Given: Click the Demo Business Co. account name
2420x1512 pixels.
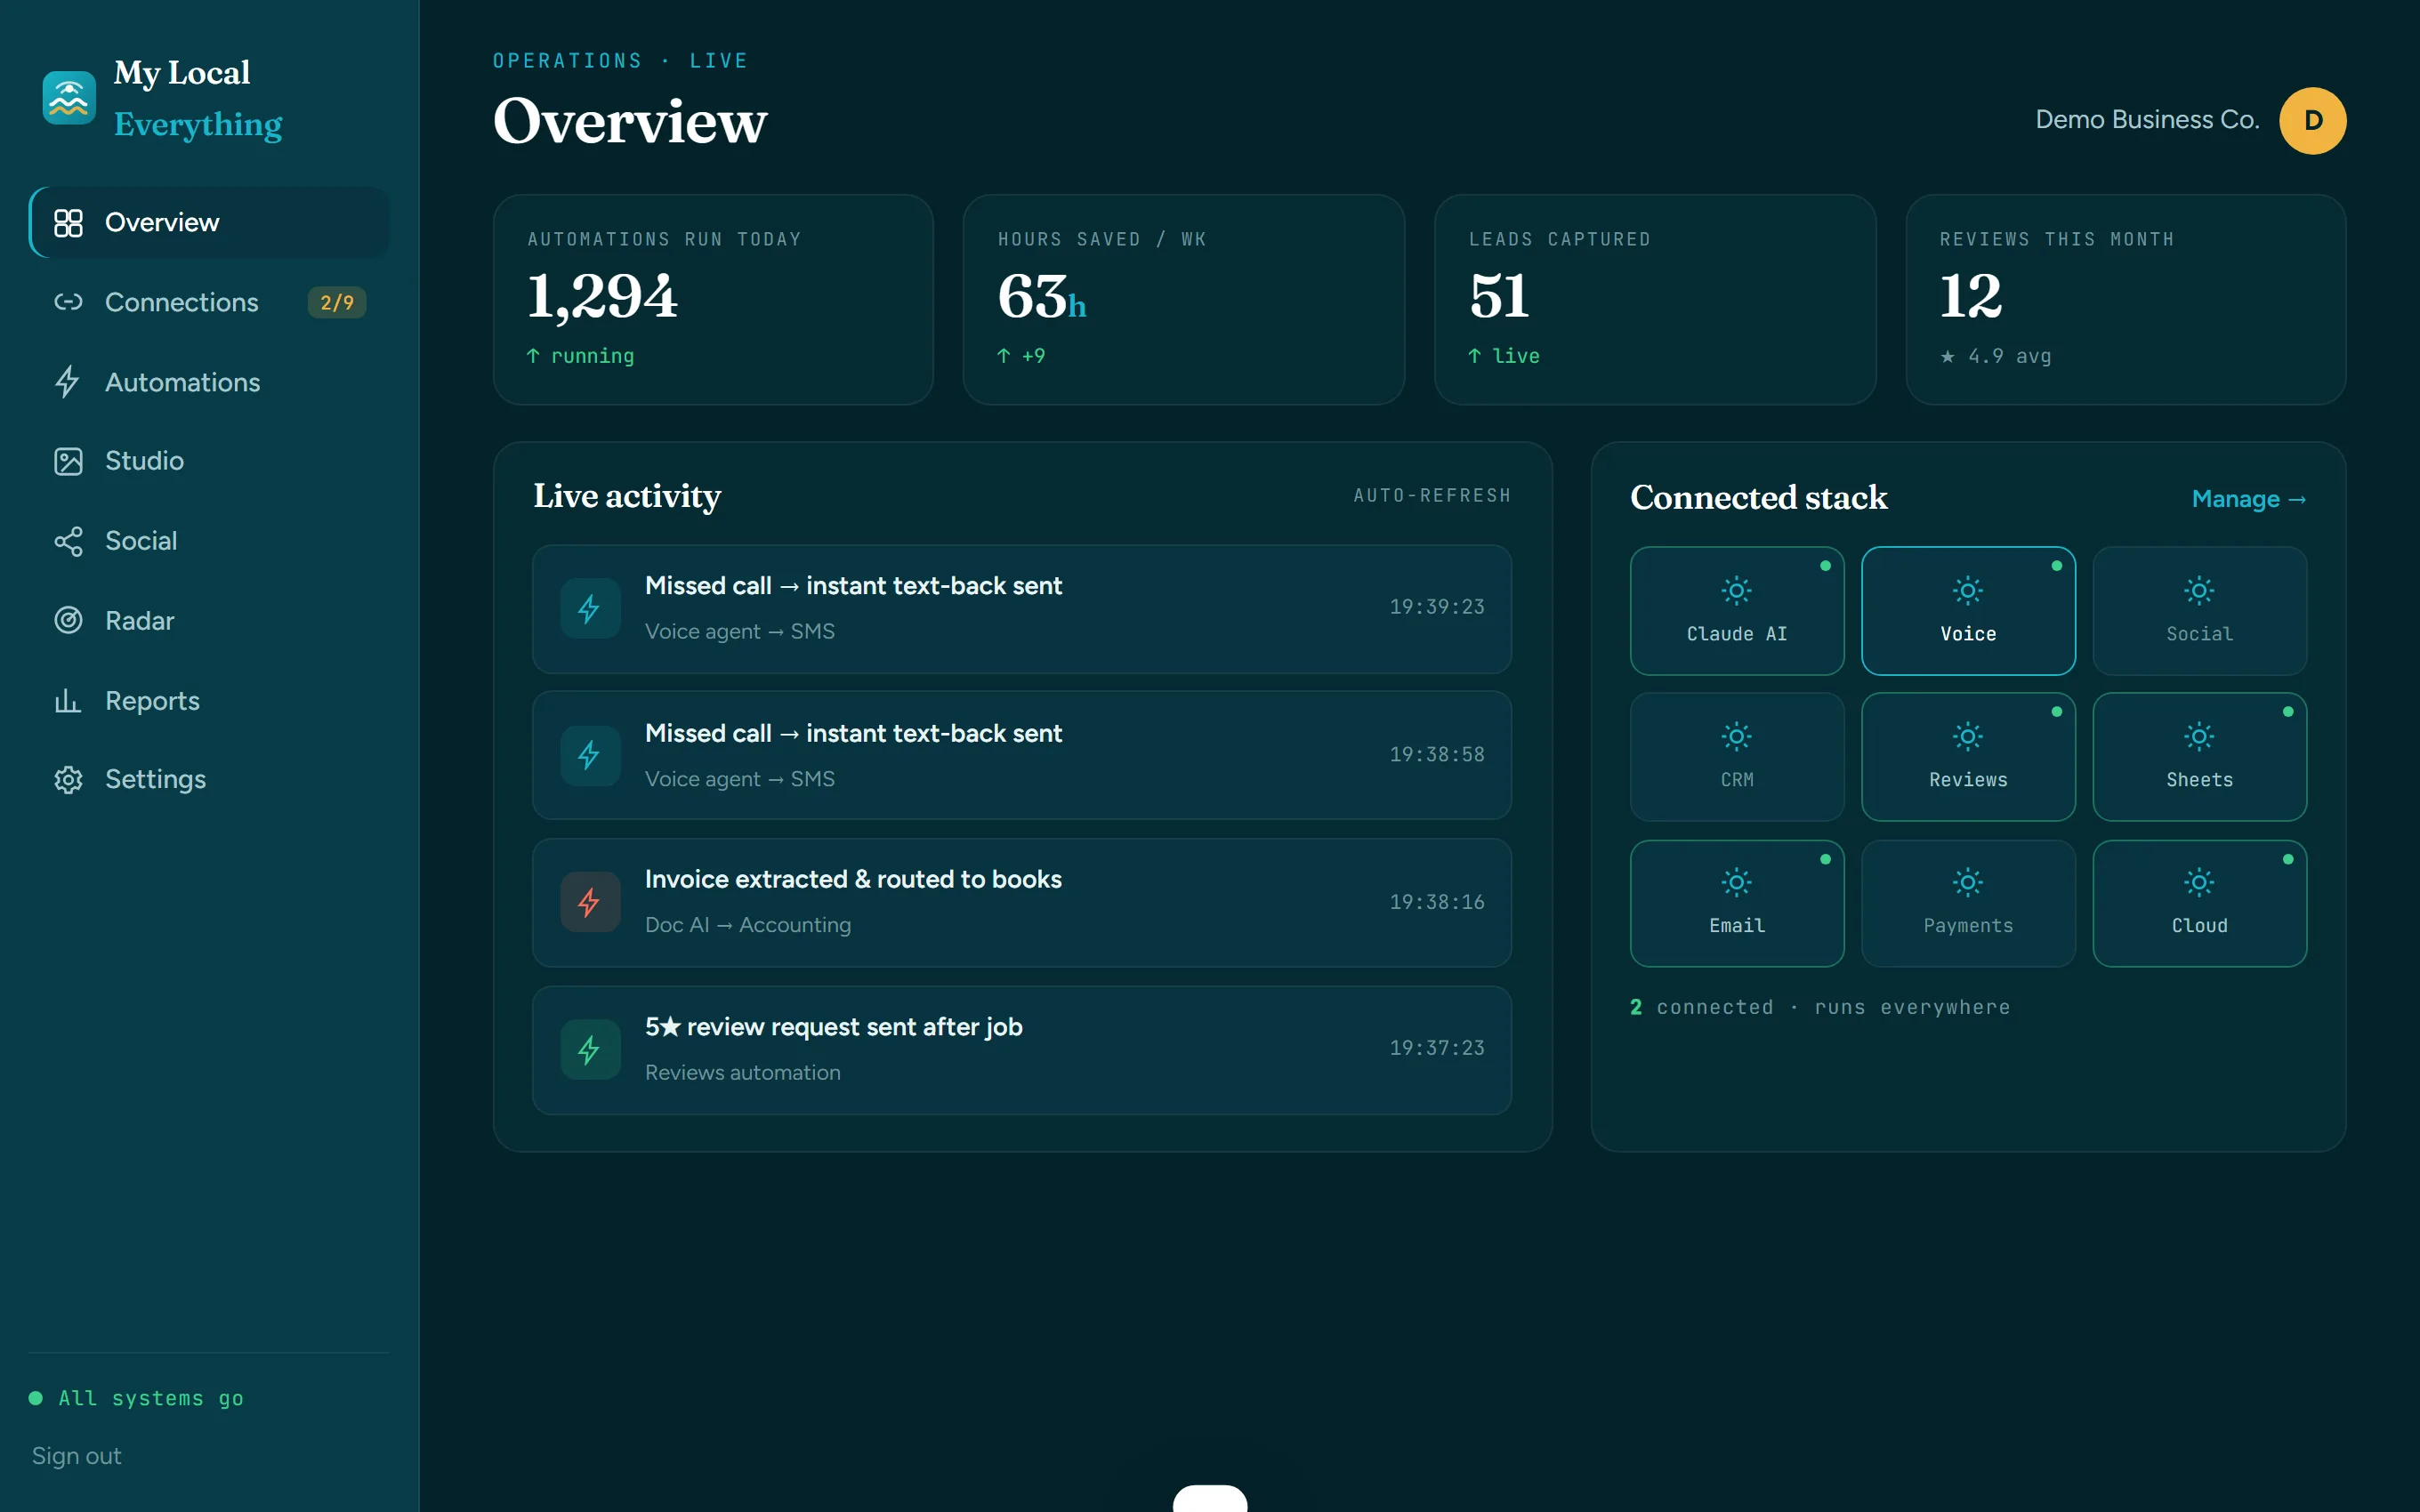Looking at the screenshot, I should point(2147,120).
